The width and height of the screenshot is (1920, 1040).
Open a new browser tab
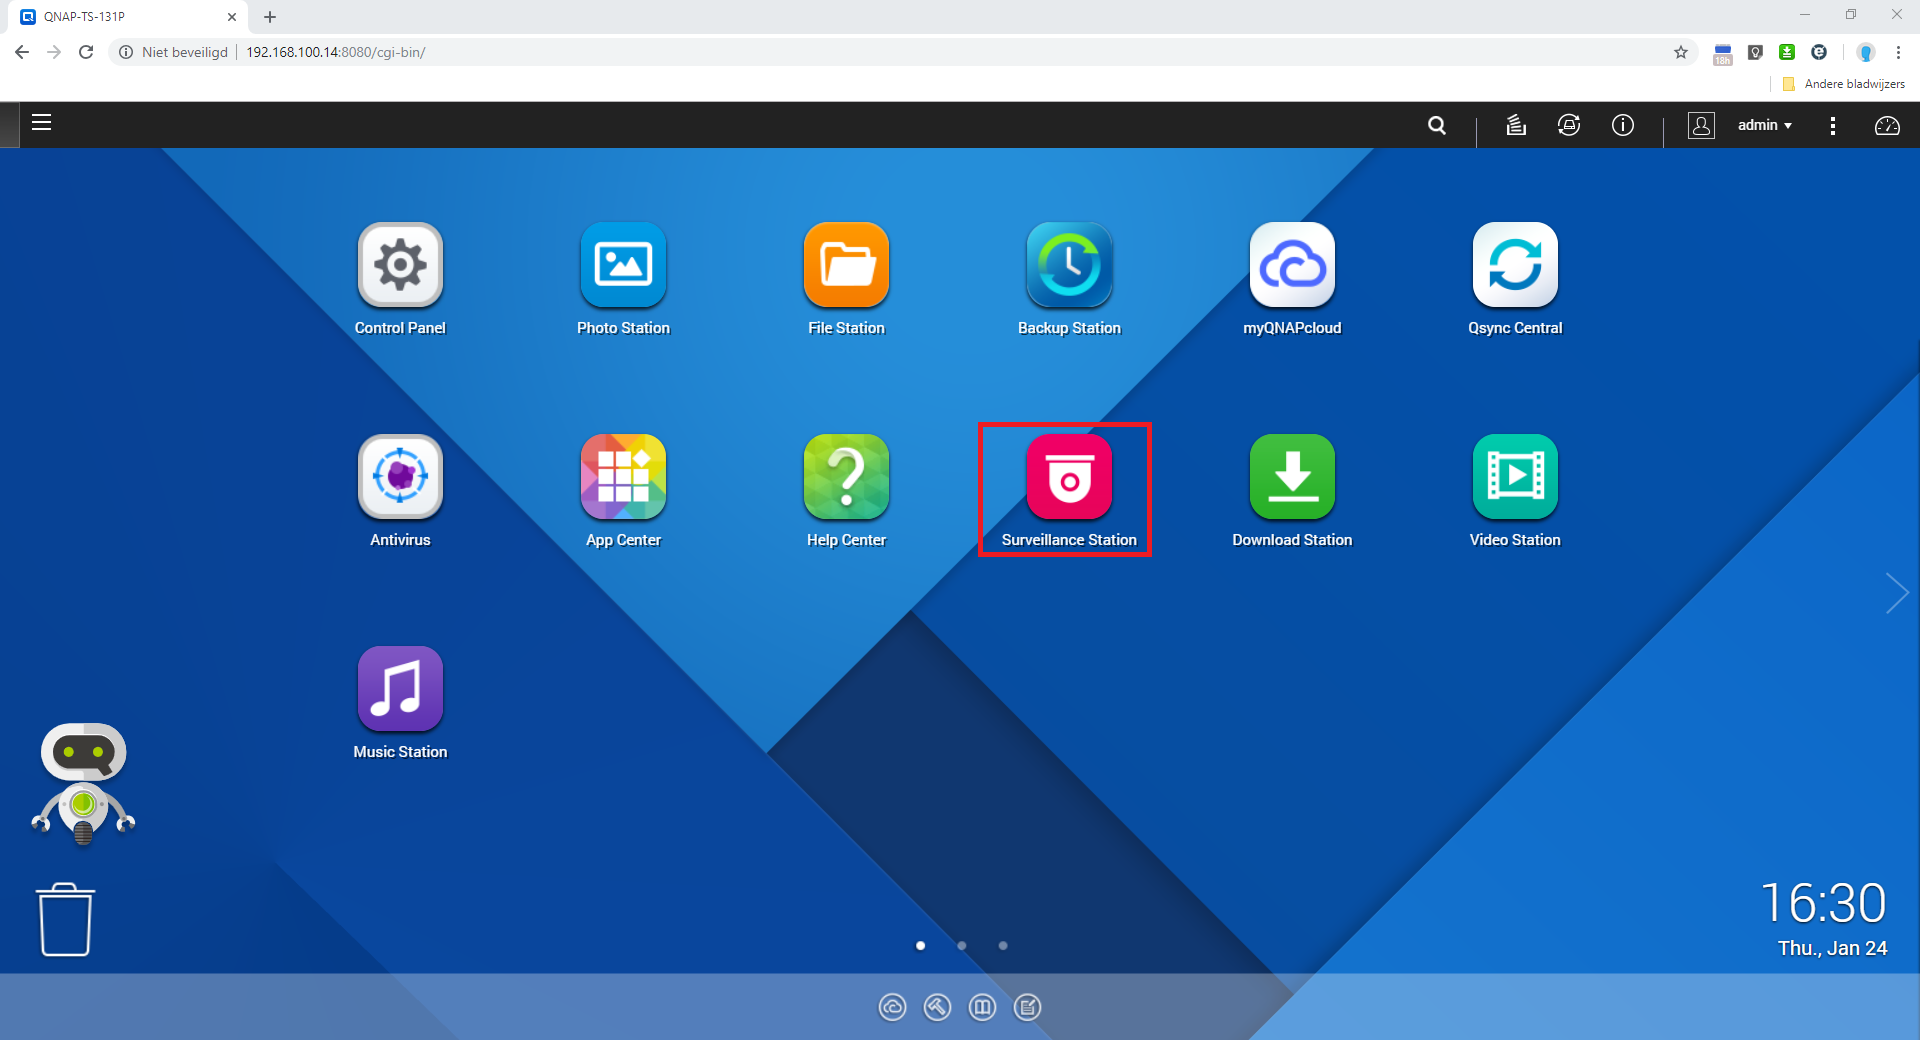pyautogui.click(x=270, y=17)
